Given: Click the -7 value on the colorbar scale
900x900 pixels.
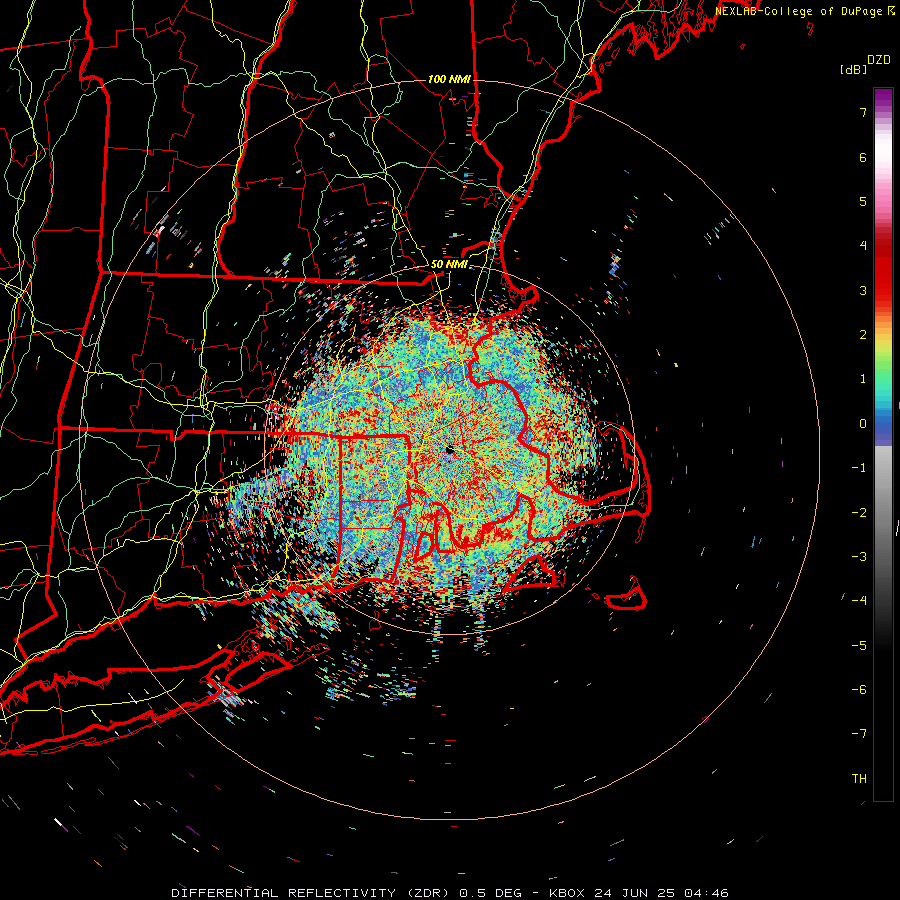Looking at the screenshot, I should click(x=859, y=734).
